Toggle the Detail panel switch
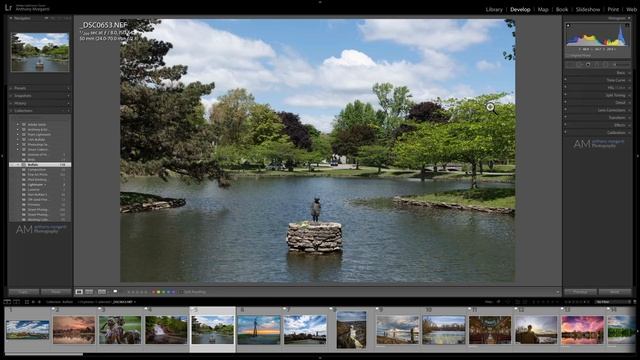Screen dimensions: 640x360 click(566, 102)
